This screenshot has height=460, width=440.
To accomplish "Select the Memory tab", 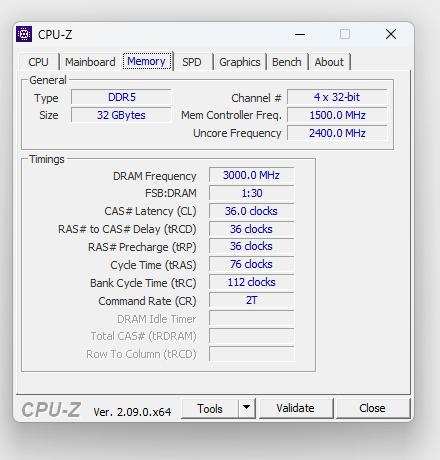I will point(147,61).
